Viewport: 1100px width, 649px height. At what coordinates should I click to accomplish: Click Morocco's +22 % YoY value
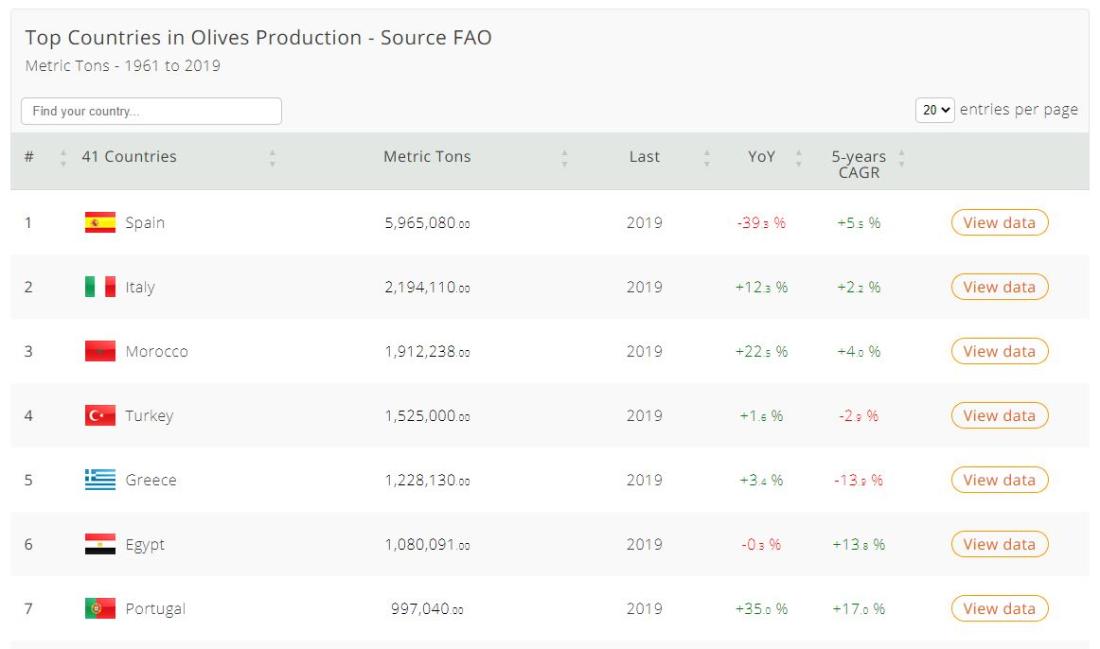(761, 352)
